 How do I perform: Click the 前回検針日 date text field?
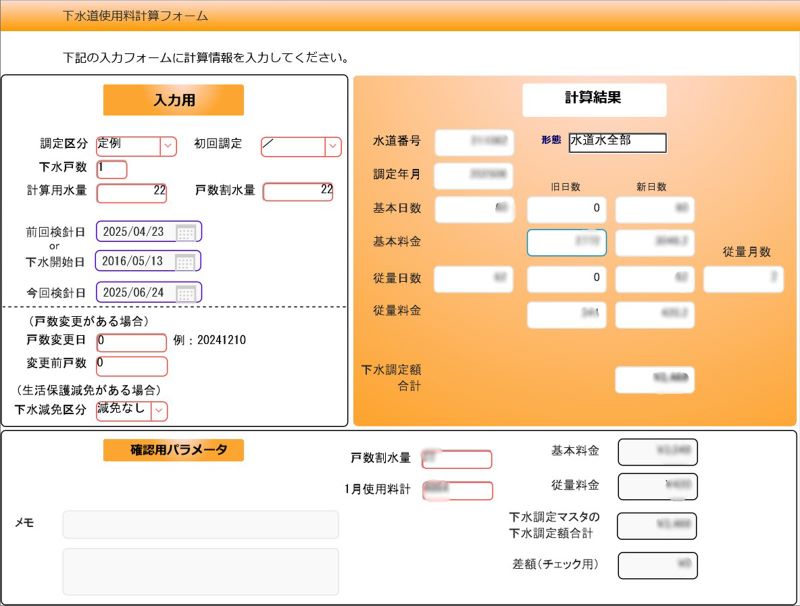[135, 232]
